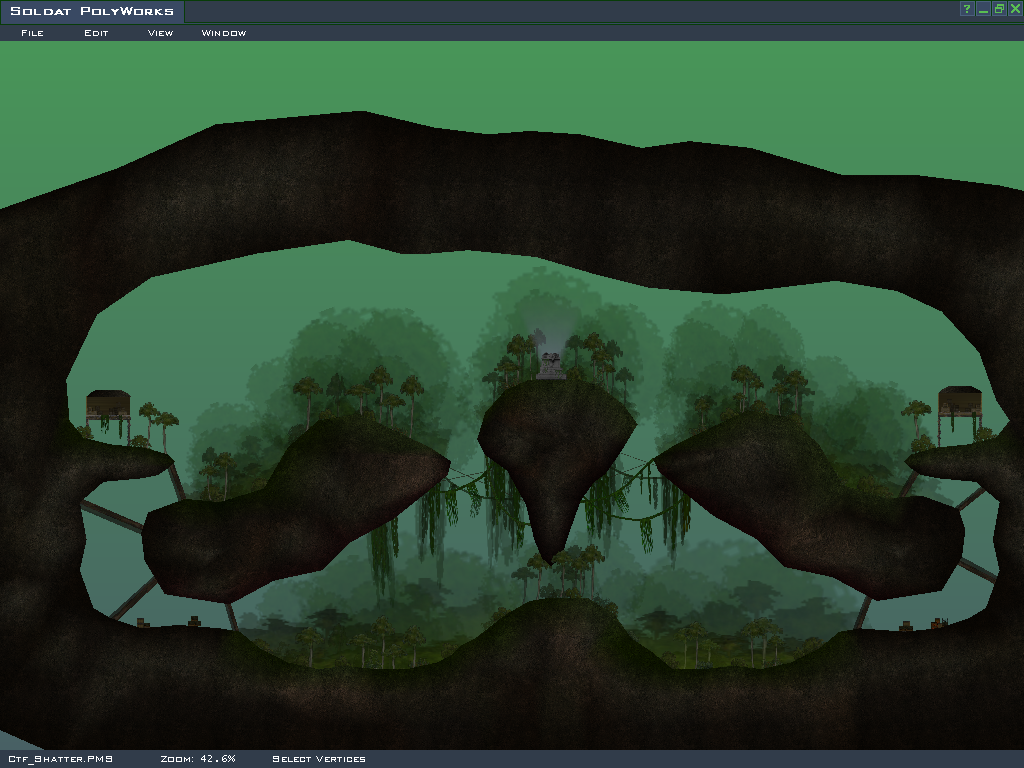Minimize the PolyWorks window
The height and width of the screenshot is (768, 1024).
click(983, 9)
